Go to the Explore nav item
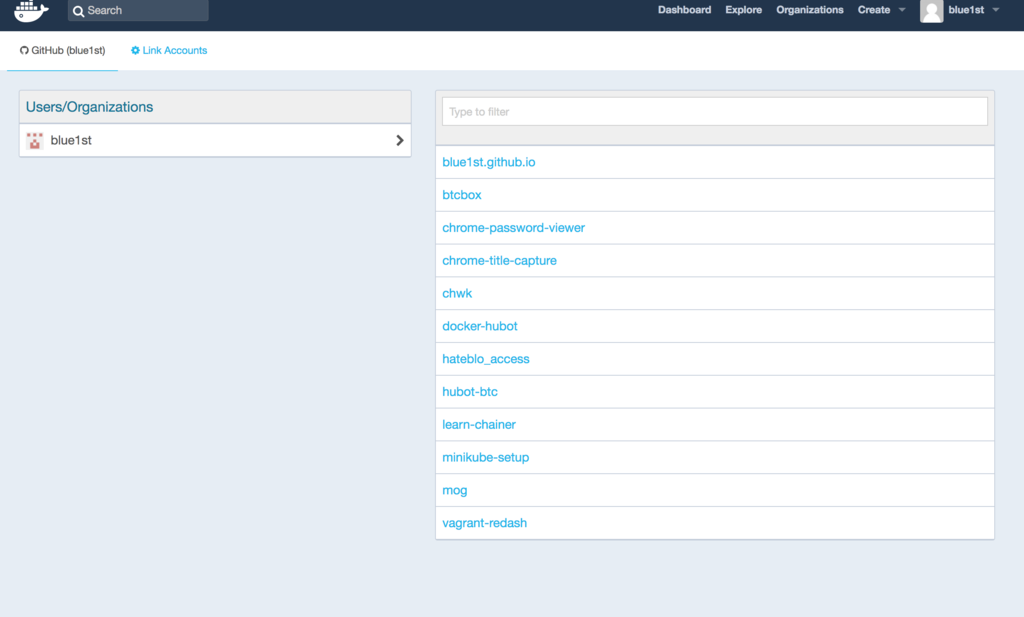The width and height of the screenshot is (1024, 617). tap(743, 10)
